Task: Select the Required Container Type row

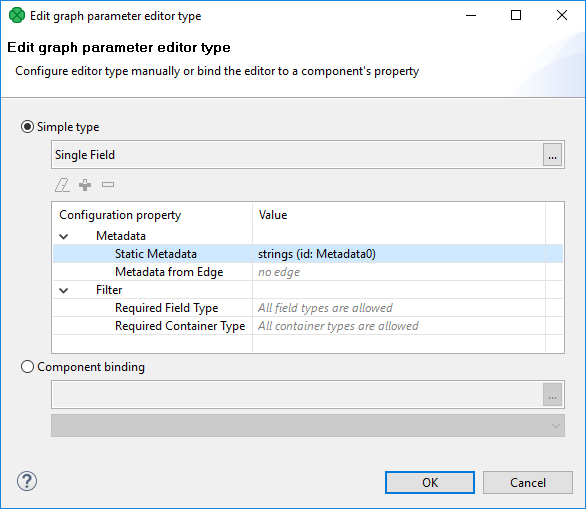Action: click(x=308, y=326)
